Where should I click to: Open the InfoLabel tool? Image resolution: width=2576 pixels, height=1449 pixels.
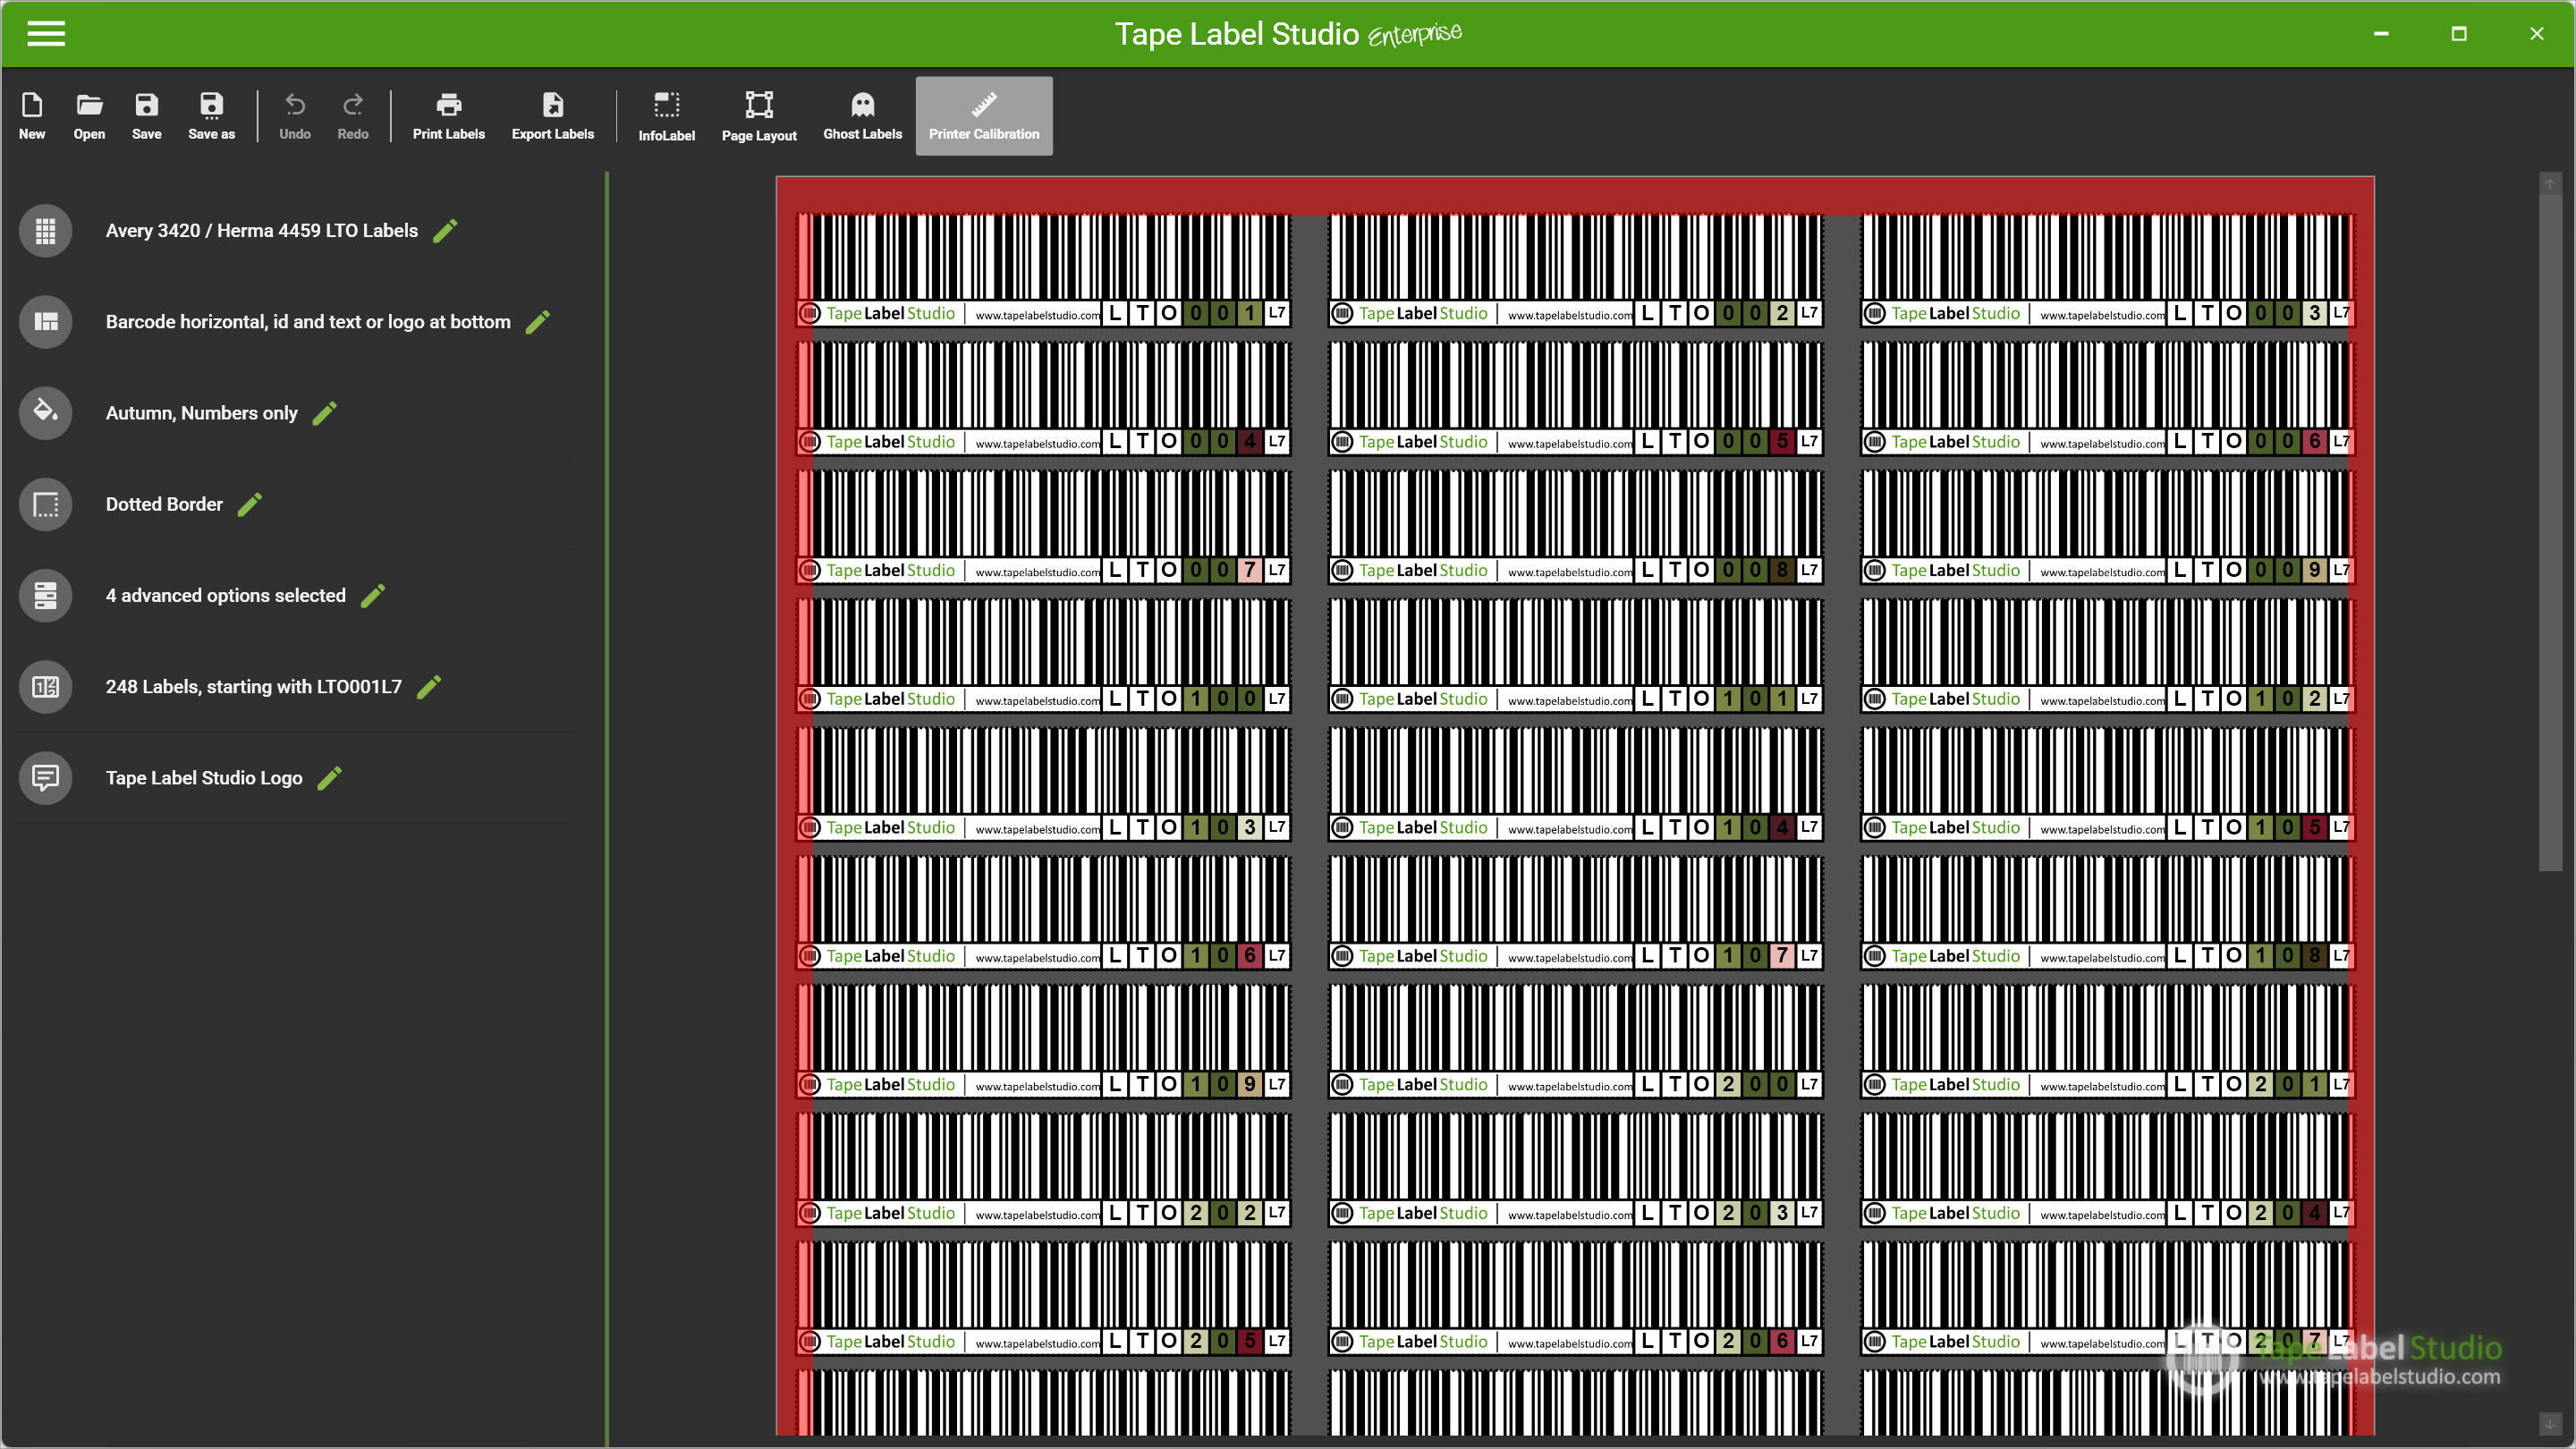tap(666, 116)
